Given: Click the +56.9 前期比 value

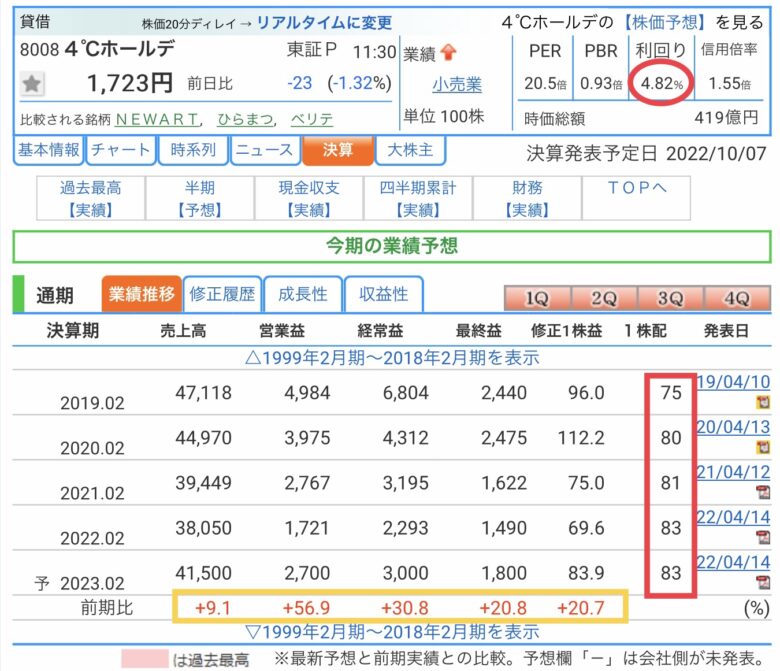Looking at the screenshot, I should coord(306,608).
